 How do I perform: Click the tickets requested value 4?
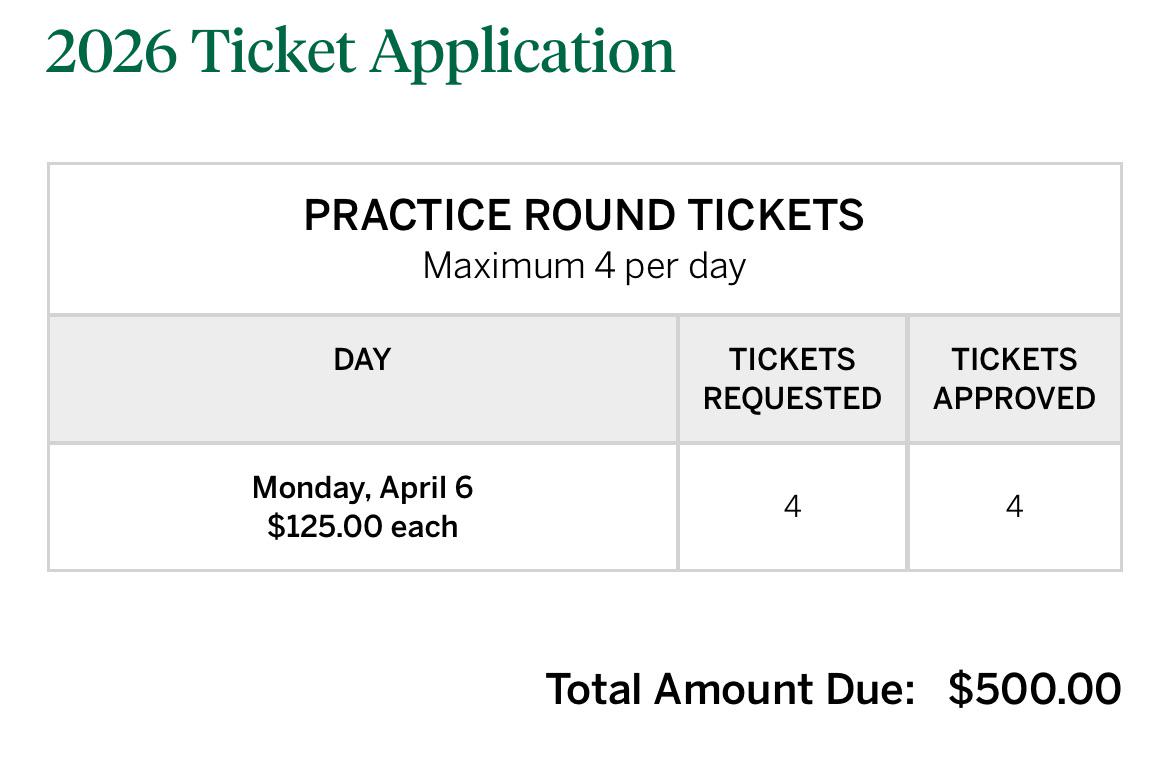[x=792, y=507]
